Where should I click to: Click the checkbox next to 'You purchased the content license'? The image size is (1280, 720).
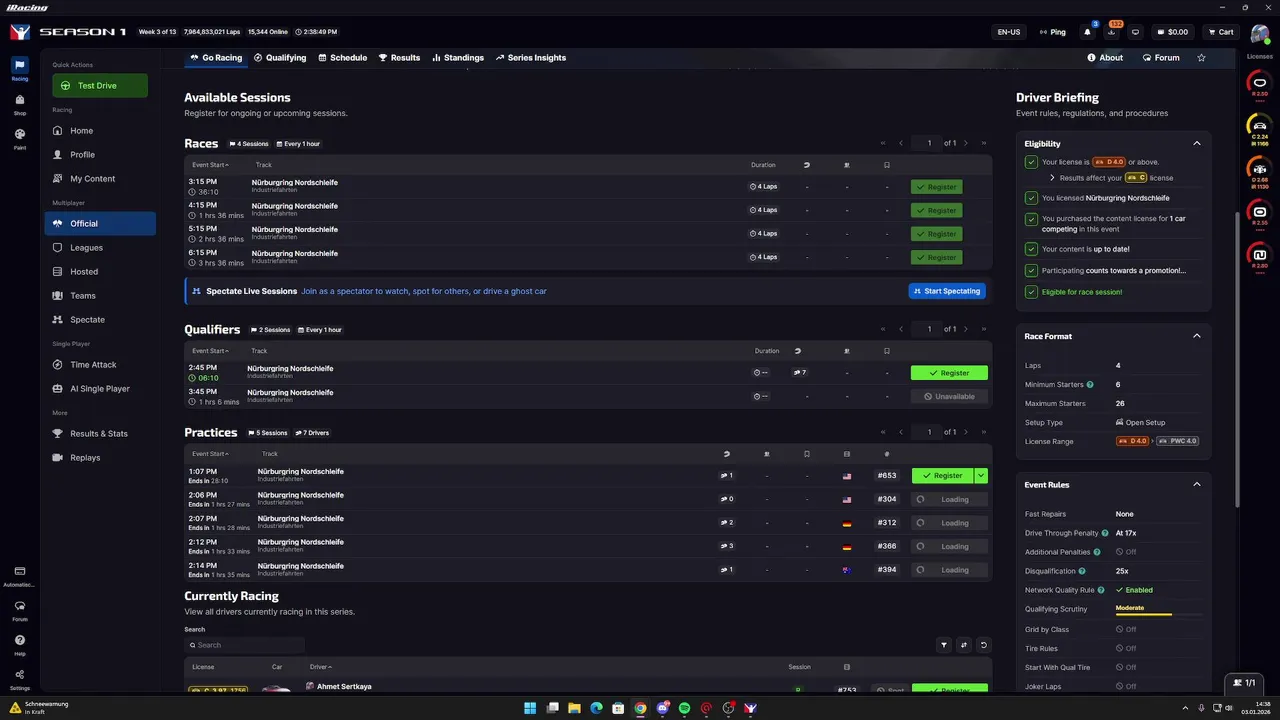(x=1031, y=219)
